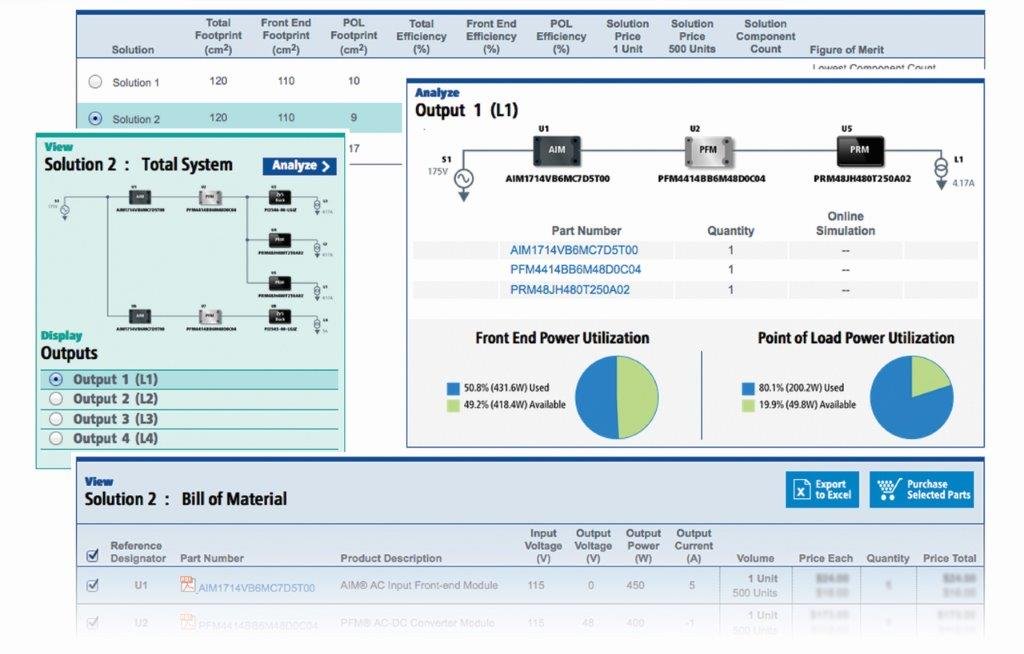Select the PRM module icon U5
The width and height of the screenshot is (1024, 654).
tap(858, 151)
